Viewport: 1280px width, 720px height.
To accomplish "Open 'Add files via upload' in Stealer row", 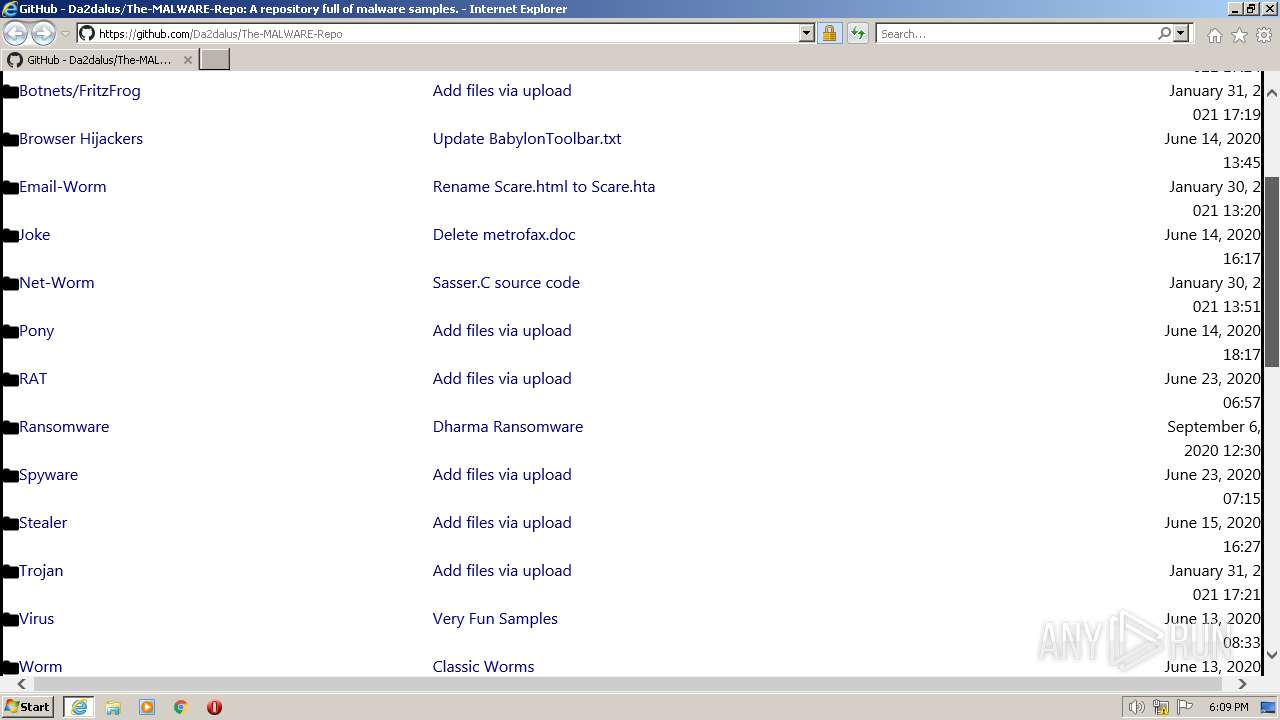I will (x=502, y=522).
